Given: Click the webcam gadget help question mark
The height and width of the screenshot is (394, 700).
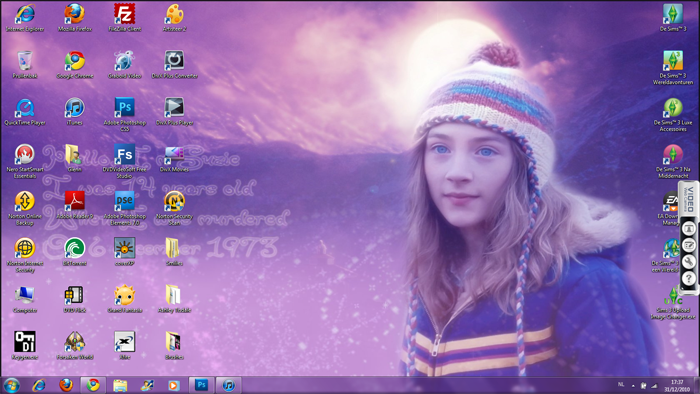Looking at the screenshot, I should tap(689, 278).
